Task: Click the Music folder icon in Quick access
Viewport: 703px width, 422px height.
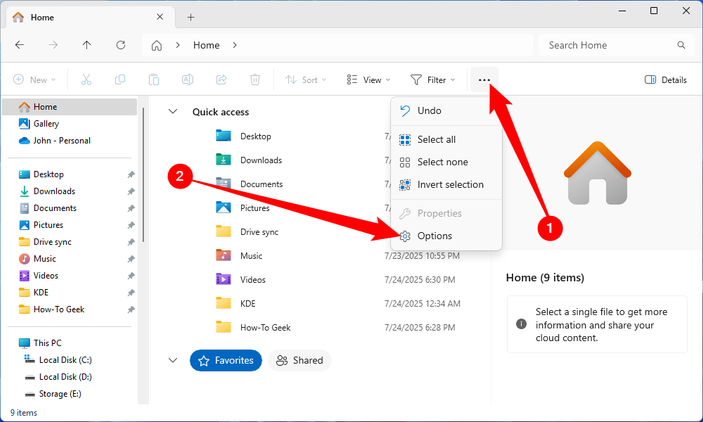Action: (223, 255)
